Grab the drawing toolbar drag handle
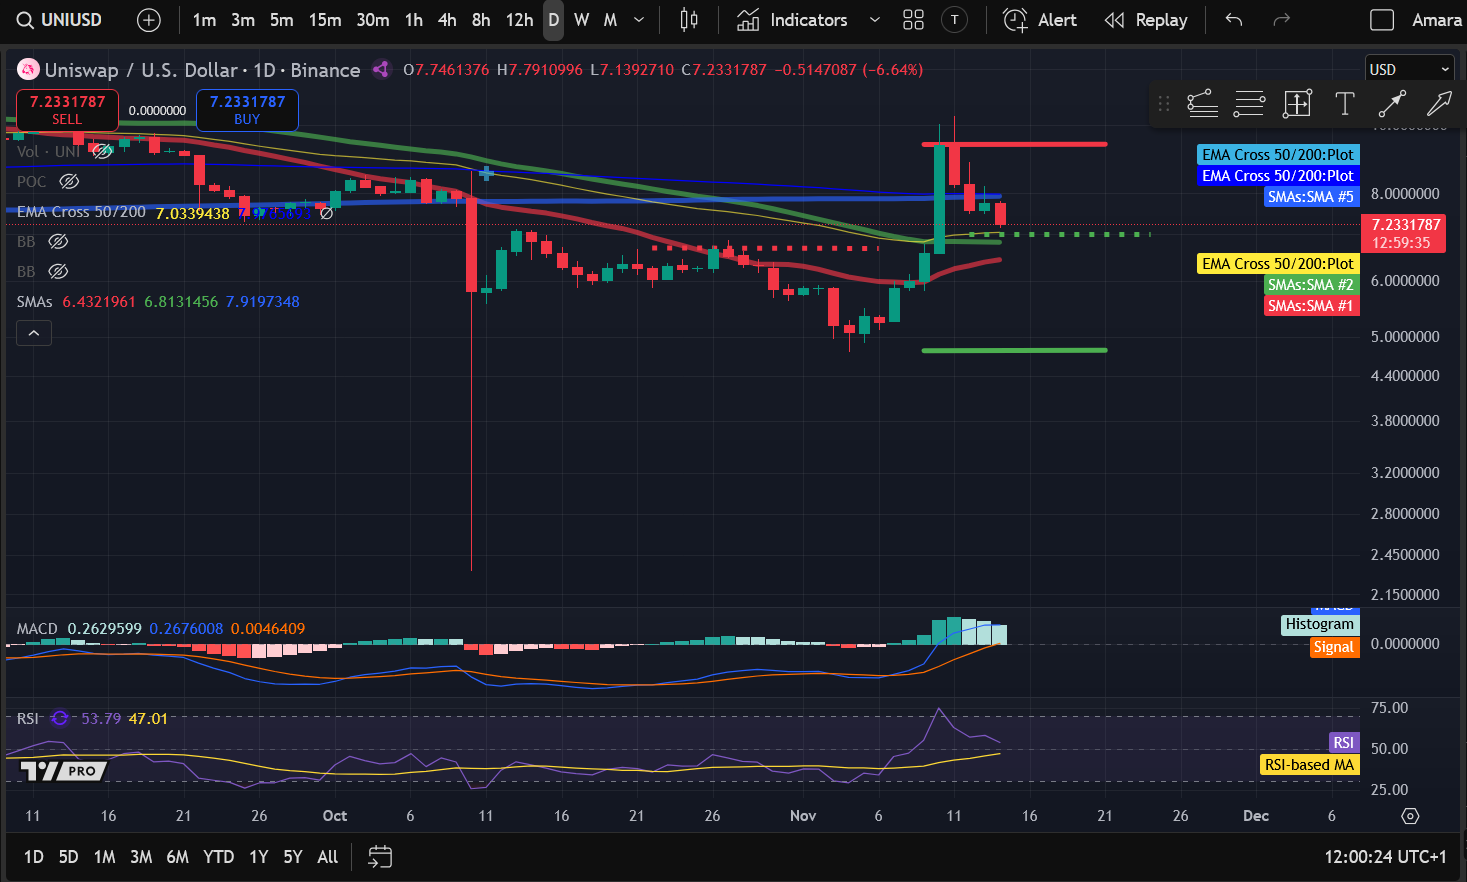Viewport: 1467px width, 882px height. pos(1163,103)
